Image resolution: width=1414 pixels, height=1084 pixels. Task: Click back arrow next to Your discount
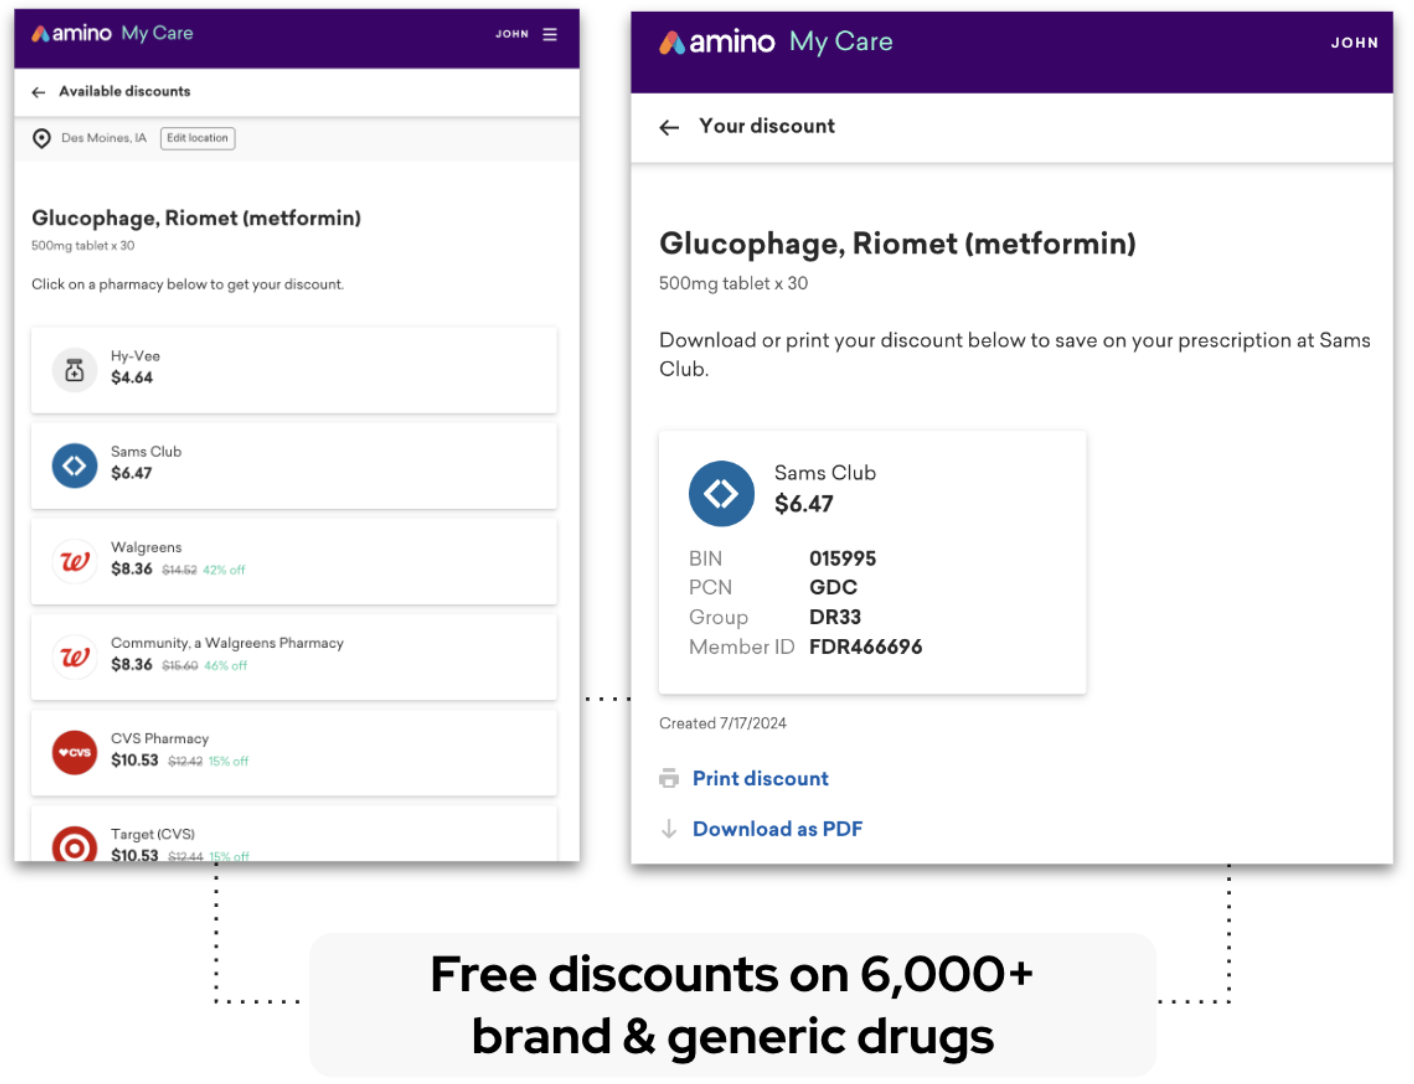pos(669,127)
